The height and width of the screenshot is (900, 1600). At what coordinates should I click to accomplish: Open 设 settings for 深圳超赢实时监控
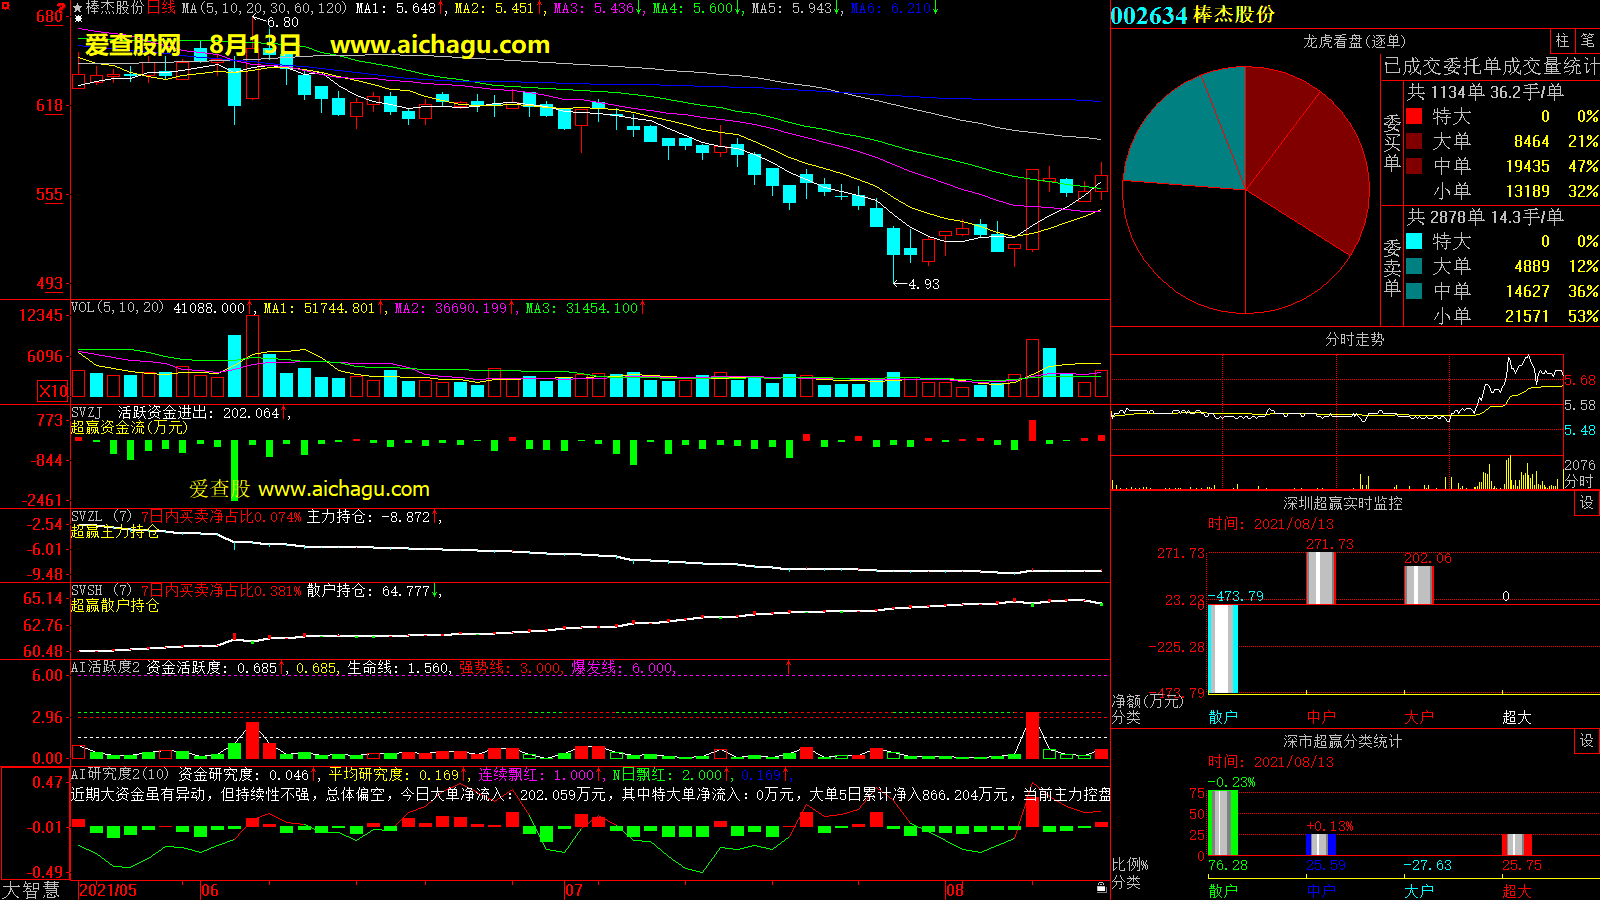click(1586, 503)
